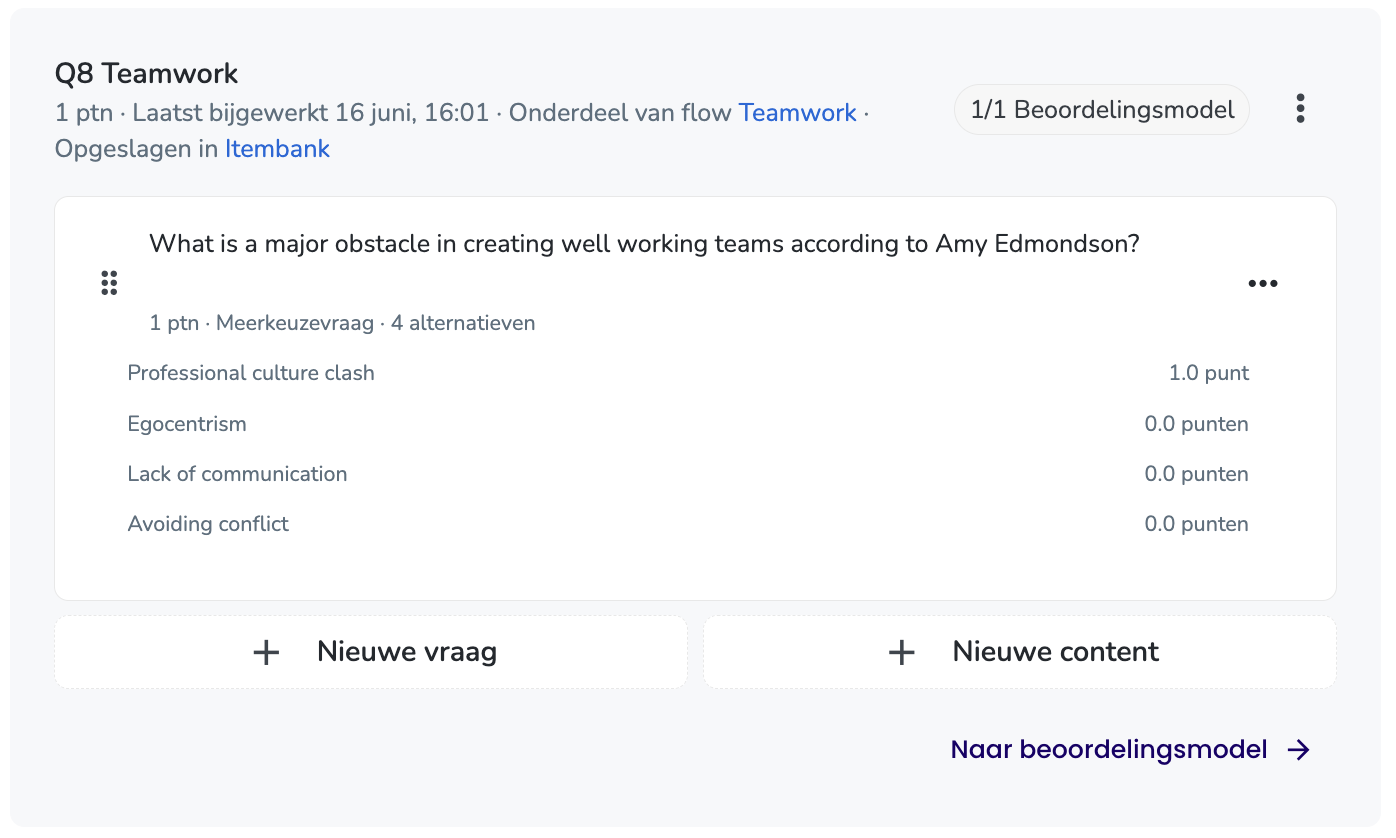Click the '1.0 punt' score value
The width and height of the screenshot is (1396, 838).
[x=1209, y=373]
